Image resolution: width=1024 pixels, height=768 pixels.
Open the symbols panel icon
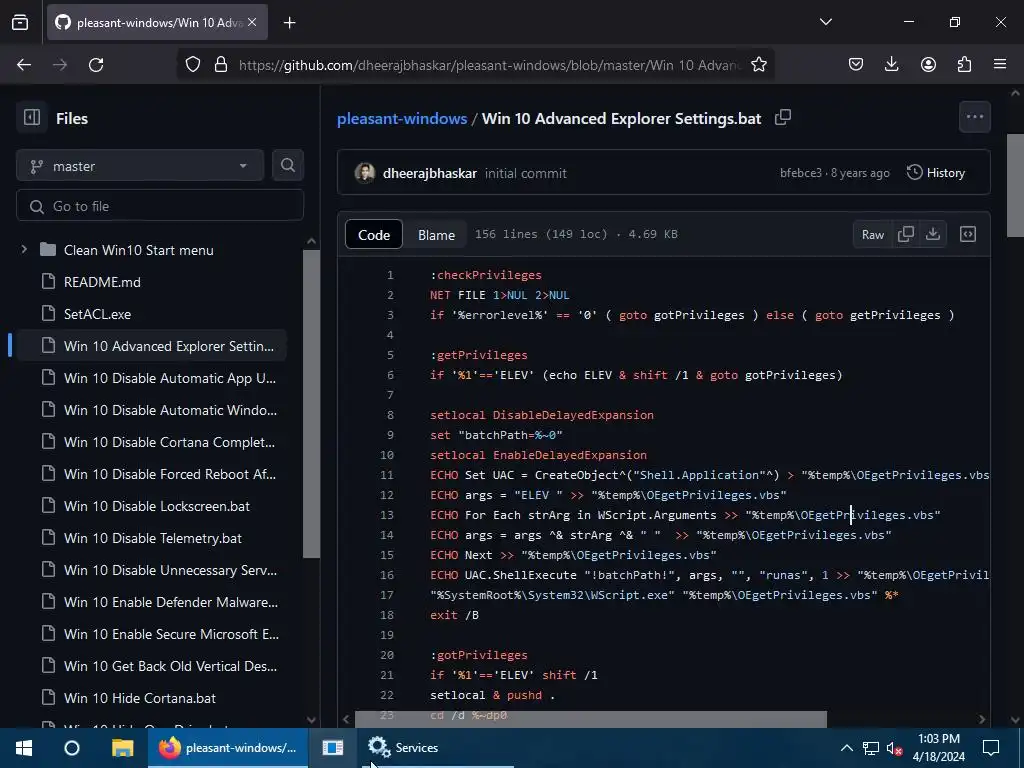[x=968, y=234]
